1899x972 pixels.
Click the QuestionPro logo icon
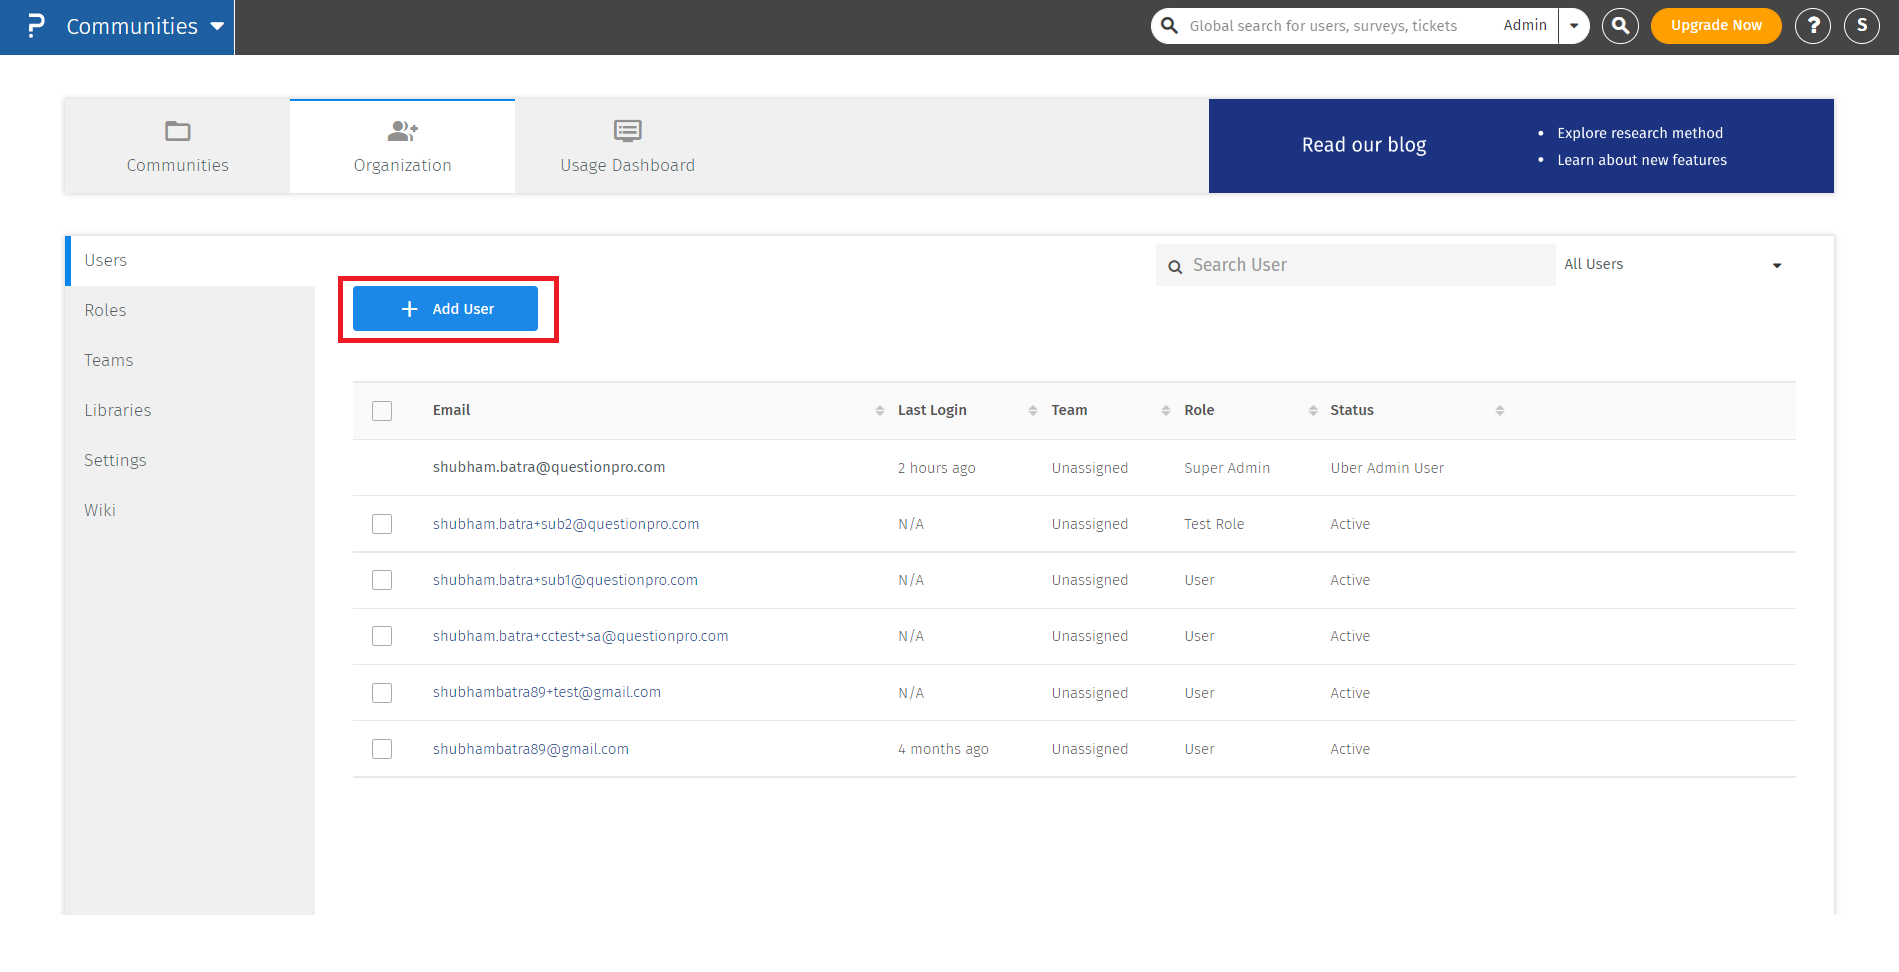pos(36,26)
